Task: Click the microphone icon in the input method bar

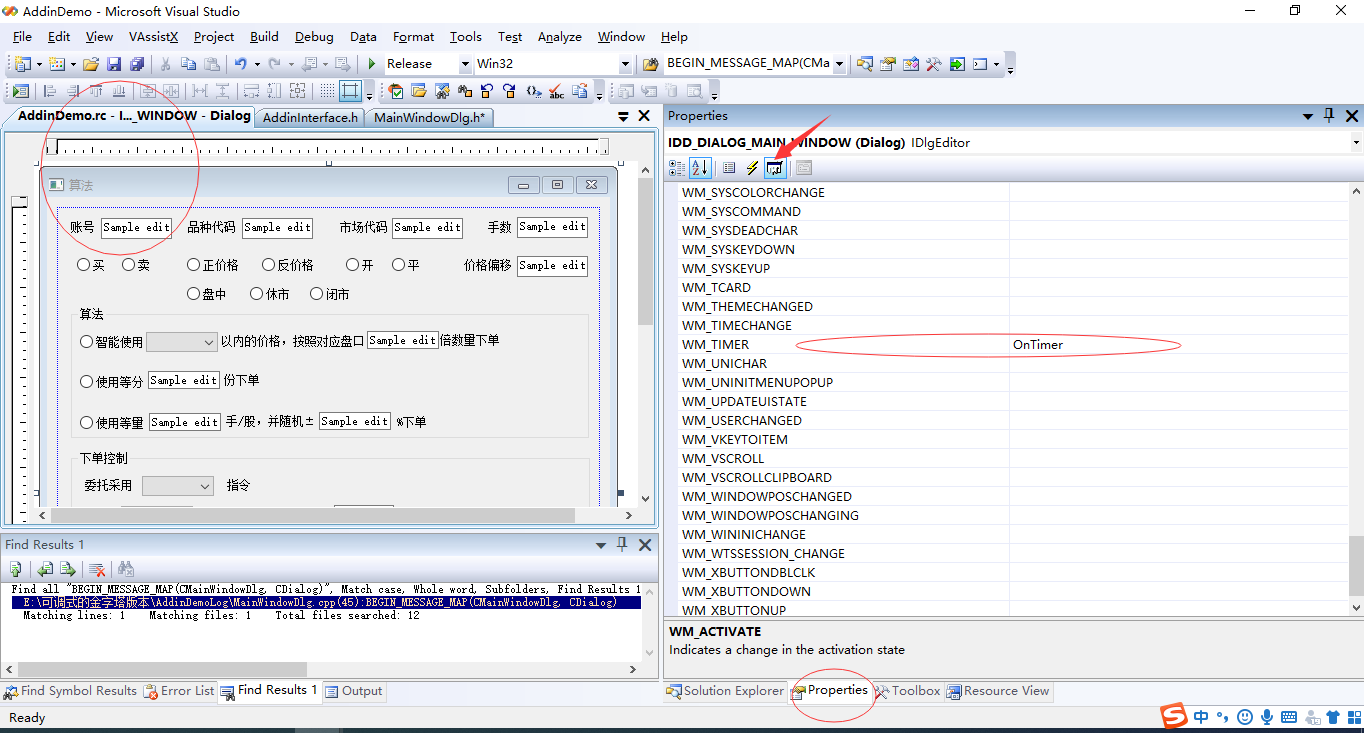Action: point(1267,717)
